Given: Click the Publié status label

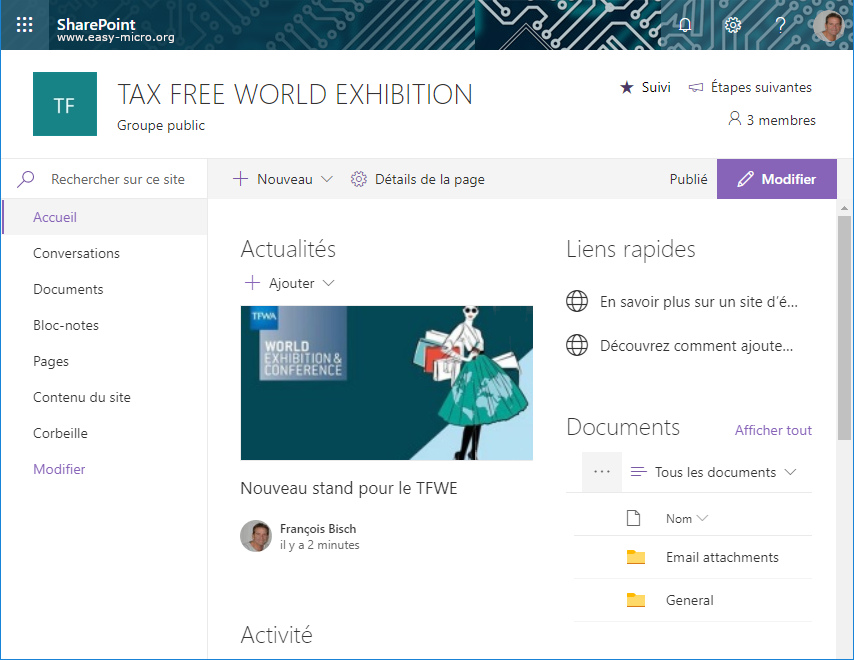Looking at the screenshot, I should click(x=688, y=179).
